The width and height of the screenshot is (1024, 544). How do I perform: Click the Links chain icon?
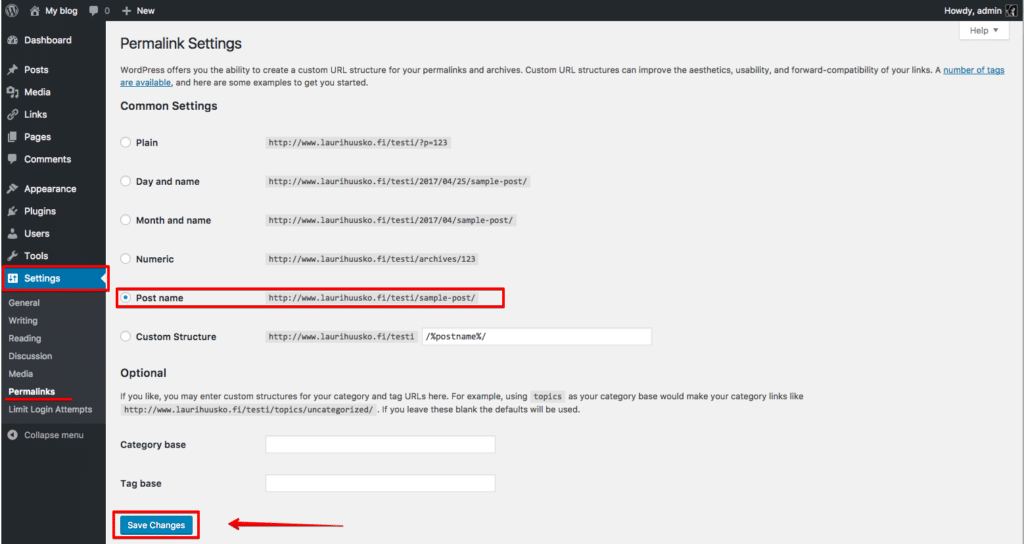[12, 114]
